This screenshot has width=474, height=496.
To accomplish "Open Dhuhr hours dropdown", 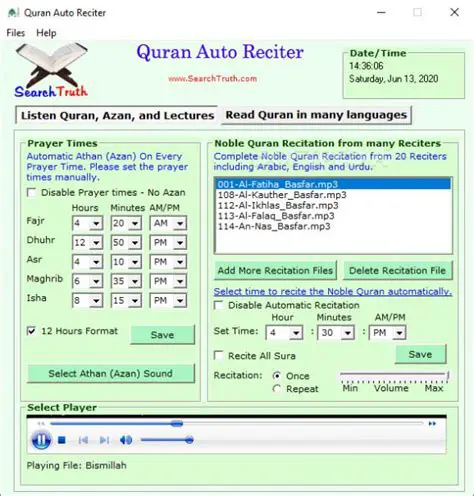I will 96,243.
